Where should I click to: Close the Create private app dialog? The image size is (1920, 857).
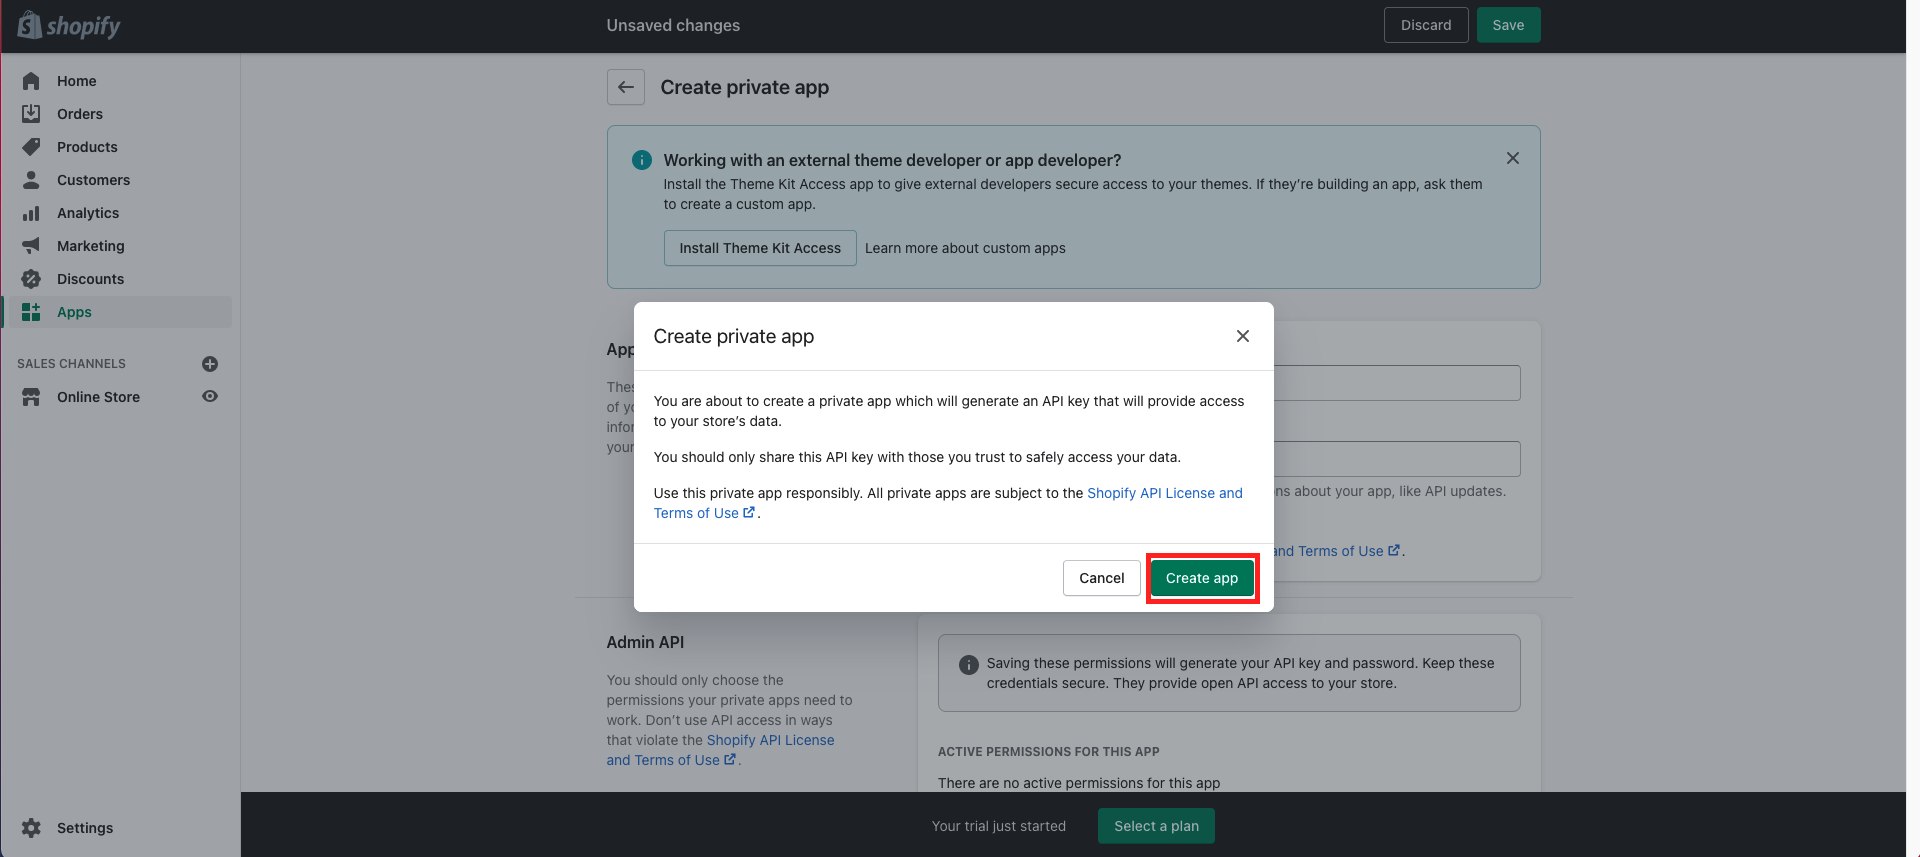[x=1243, y=336]
